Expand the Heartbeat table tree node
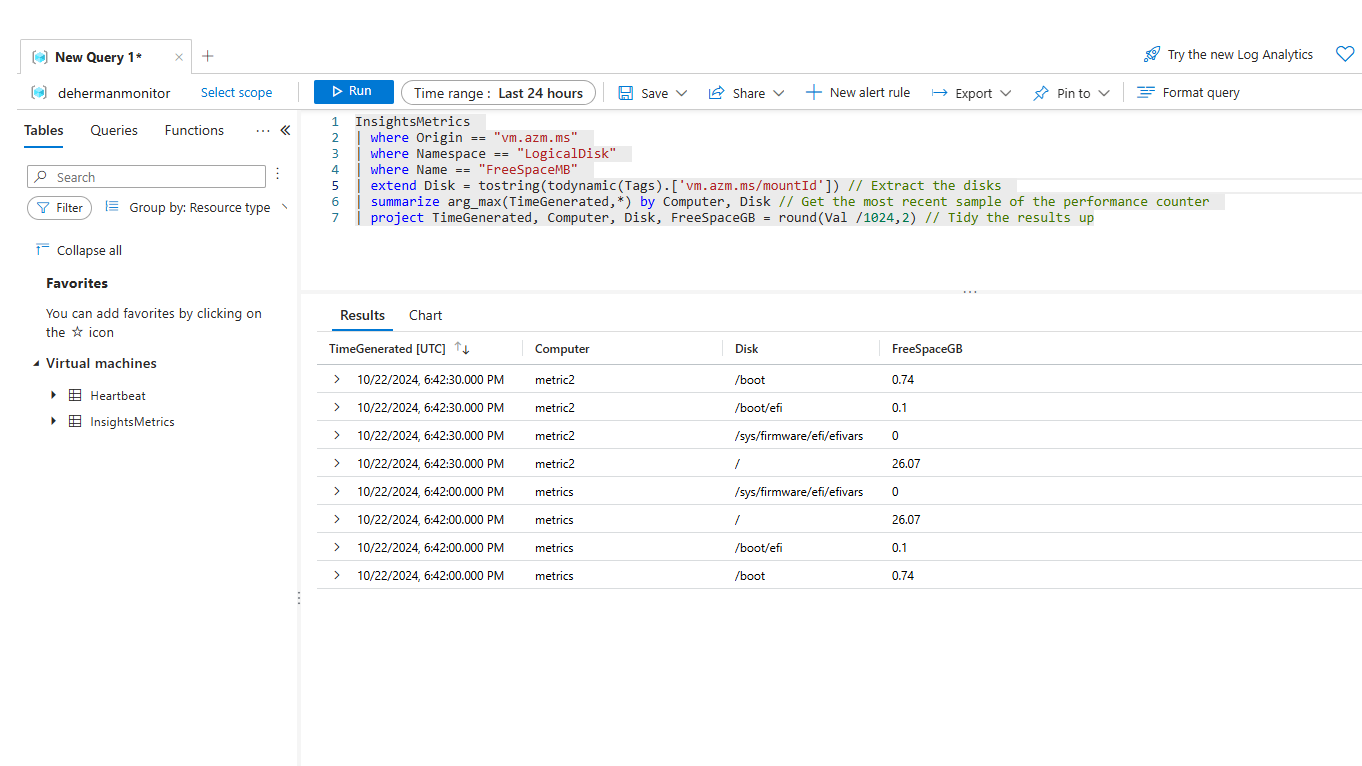Viewport: 1362px width, 766px height. tap(54, 395)
